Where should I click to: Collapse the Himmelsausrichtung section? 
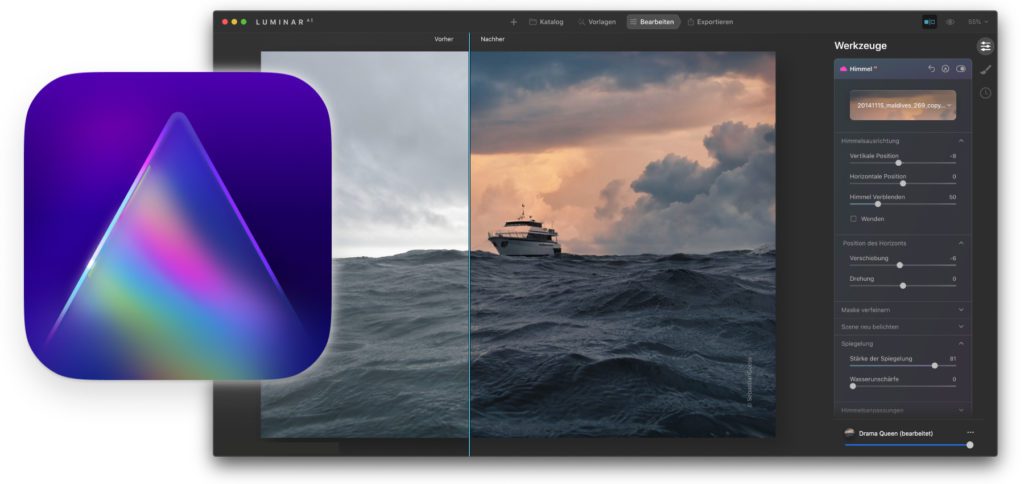click(x=961, y=141)
